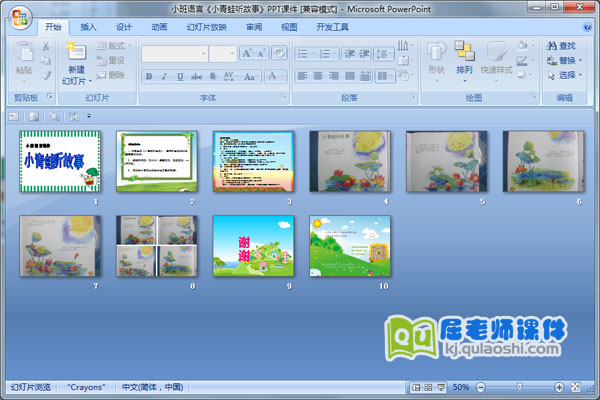Open the Slide Show (幻灯片放映) tab
Image resolution: width=600 pixels, height=400 pixels.
[207, 27]
